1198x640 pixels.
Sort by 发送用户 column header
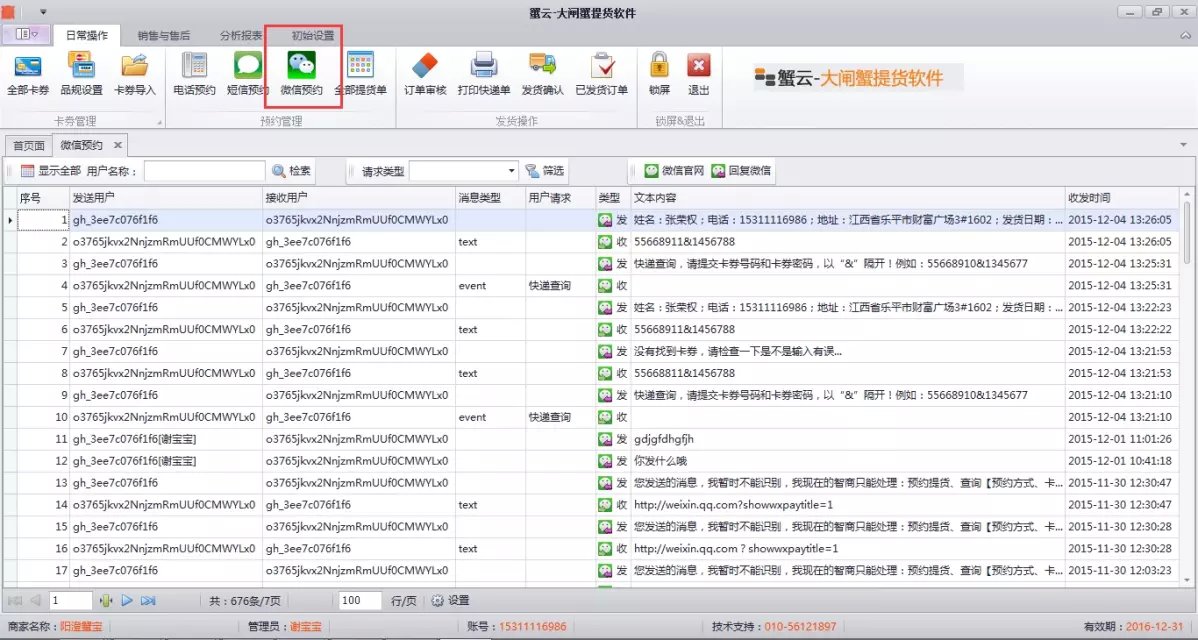point(166,198)
